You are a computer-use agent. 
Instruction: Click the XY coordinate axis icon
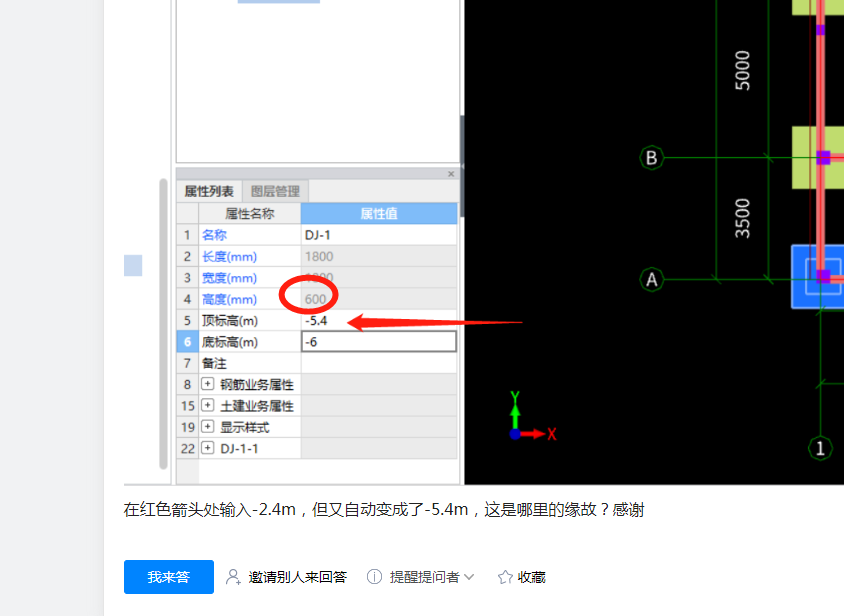coord(533,416)
